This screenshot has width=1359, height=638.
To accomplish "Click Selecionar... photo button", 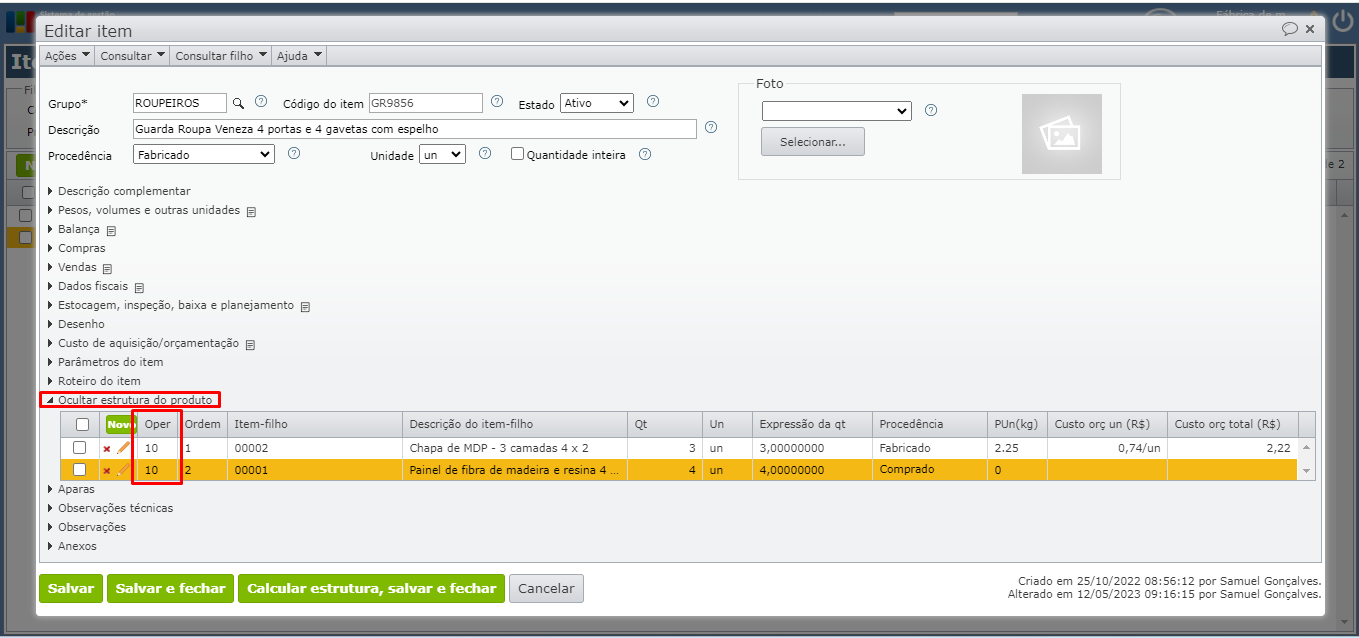I will click(813, 142).
